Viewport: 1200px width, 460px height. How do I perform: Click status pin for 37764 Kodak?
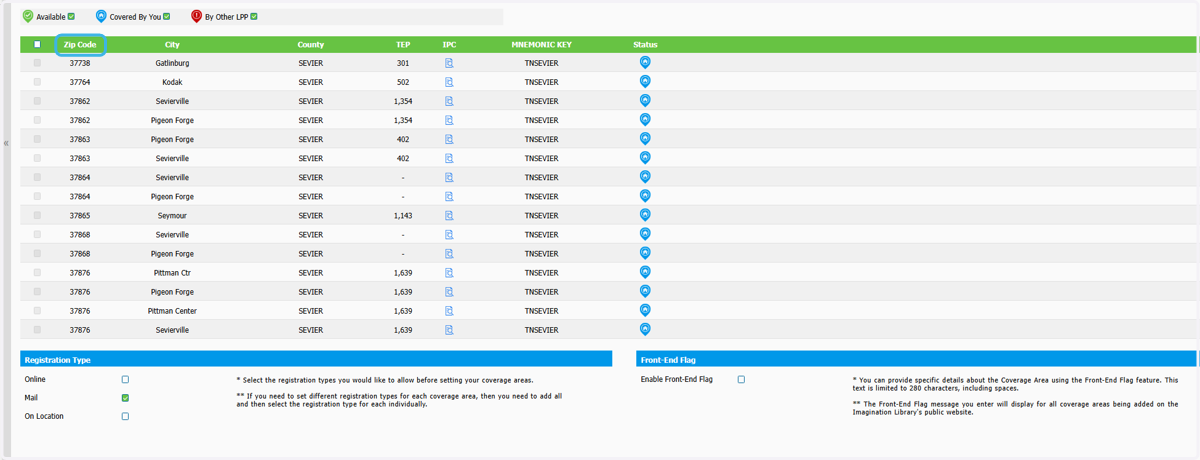(x=645, y=81)
